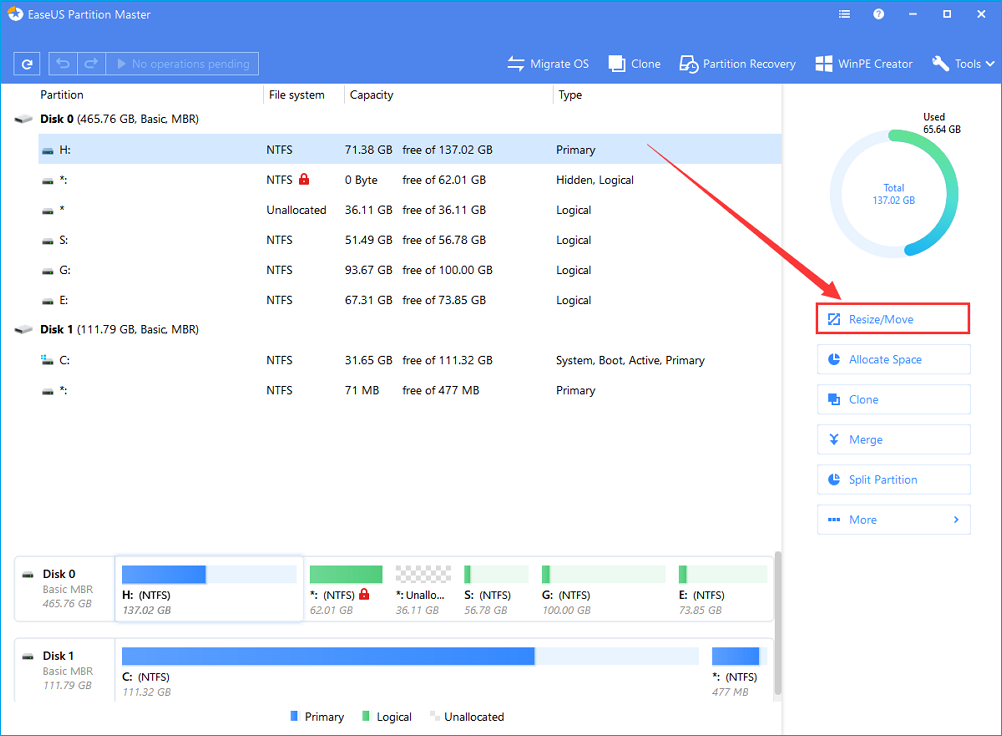This screenshot has height=736, width=1002.
Task: Expand the More options chevron
Action: 956,519
